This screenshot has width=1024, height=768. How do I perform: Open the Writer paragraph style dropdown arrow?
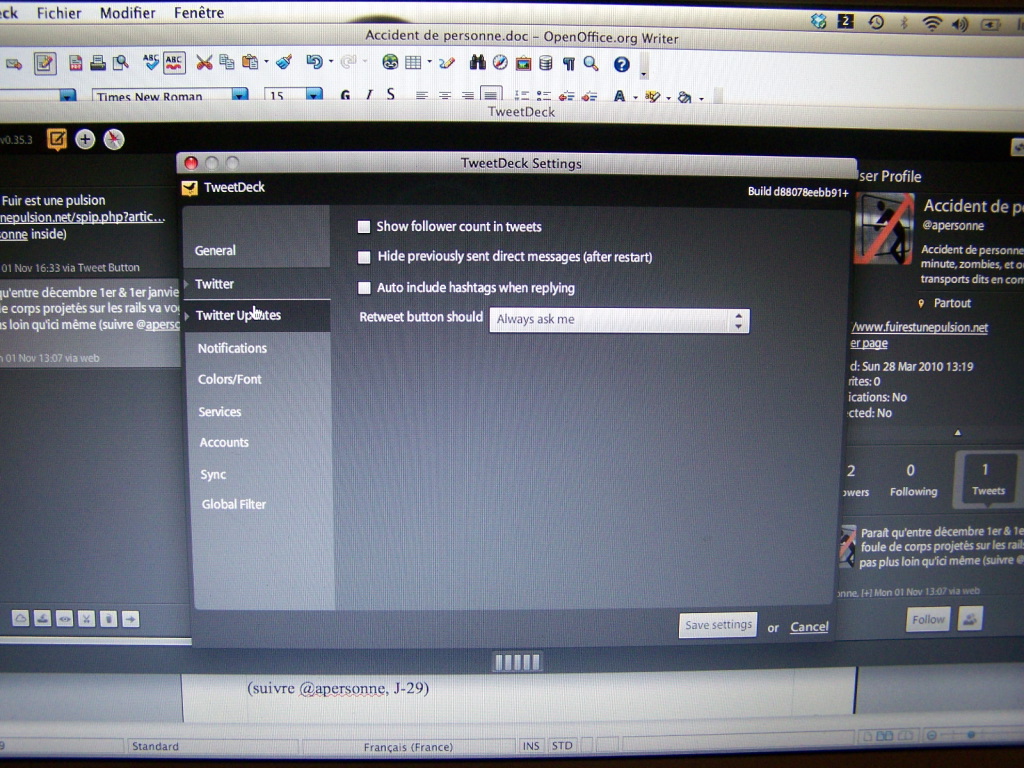68,96
